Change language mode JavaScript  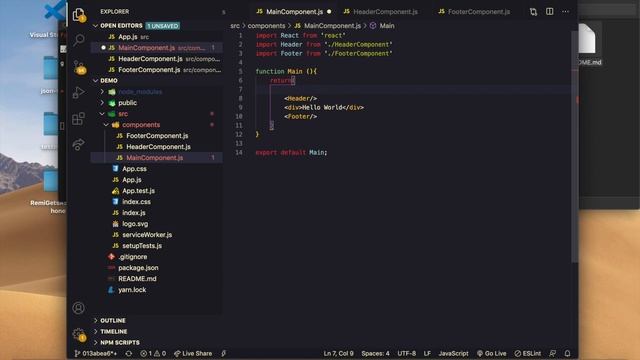453,353
